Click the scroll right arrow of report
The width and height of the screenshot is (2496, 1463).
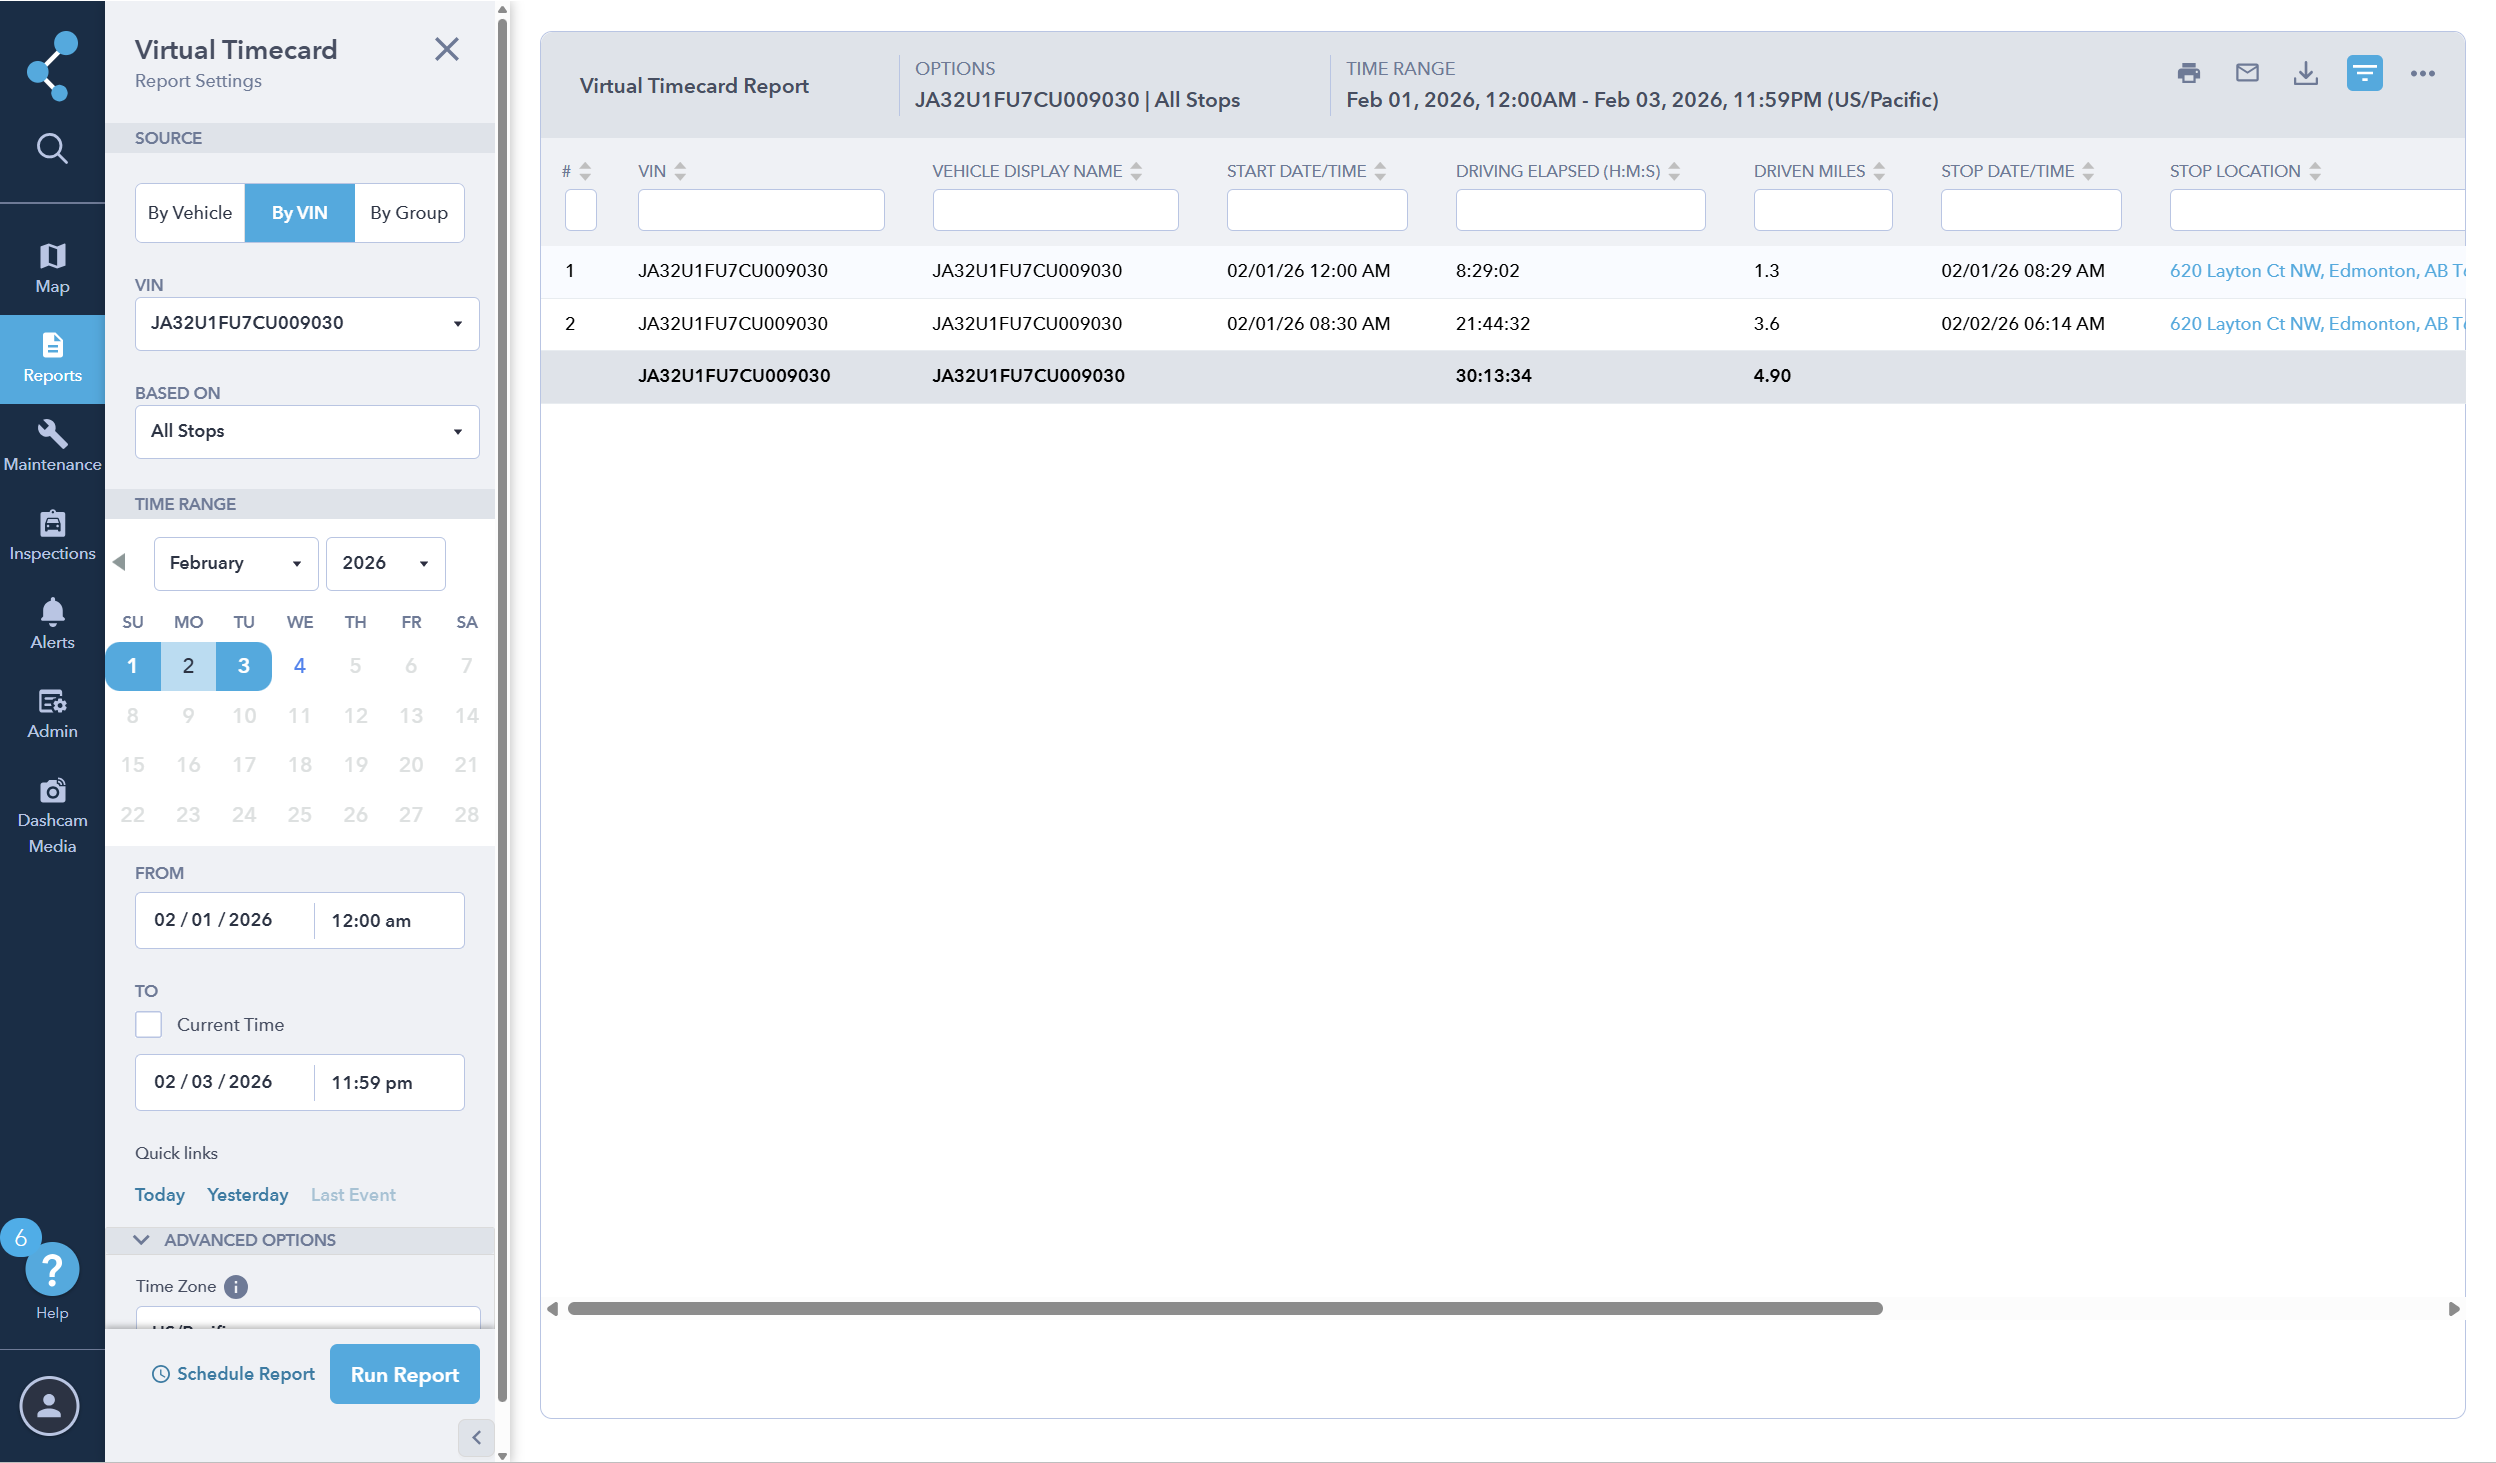2453,1309
